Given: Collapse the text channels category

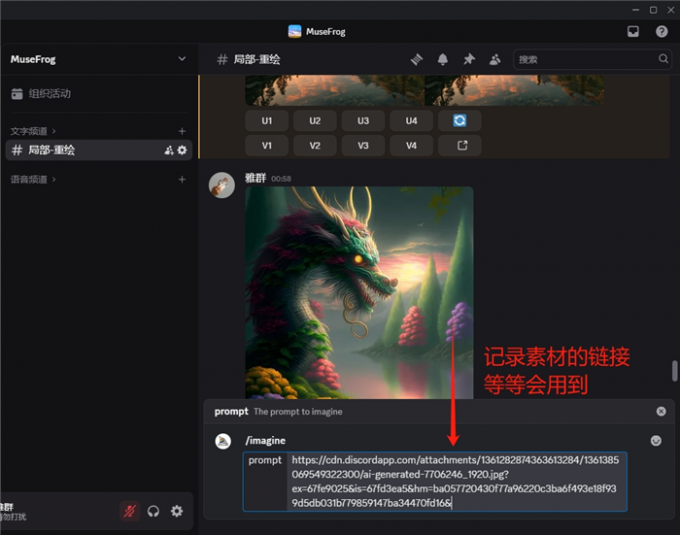Looking at the screenshot, I should tap(33, 131).
